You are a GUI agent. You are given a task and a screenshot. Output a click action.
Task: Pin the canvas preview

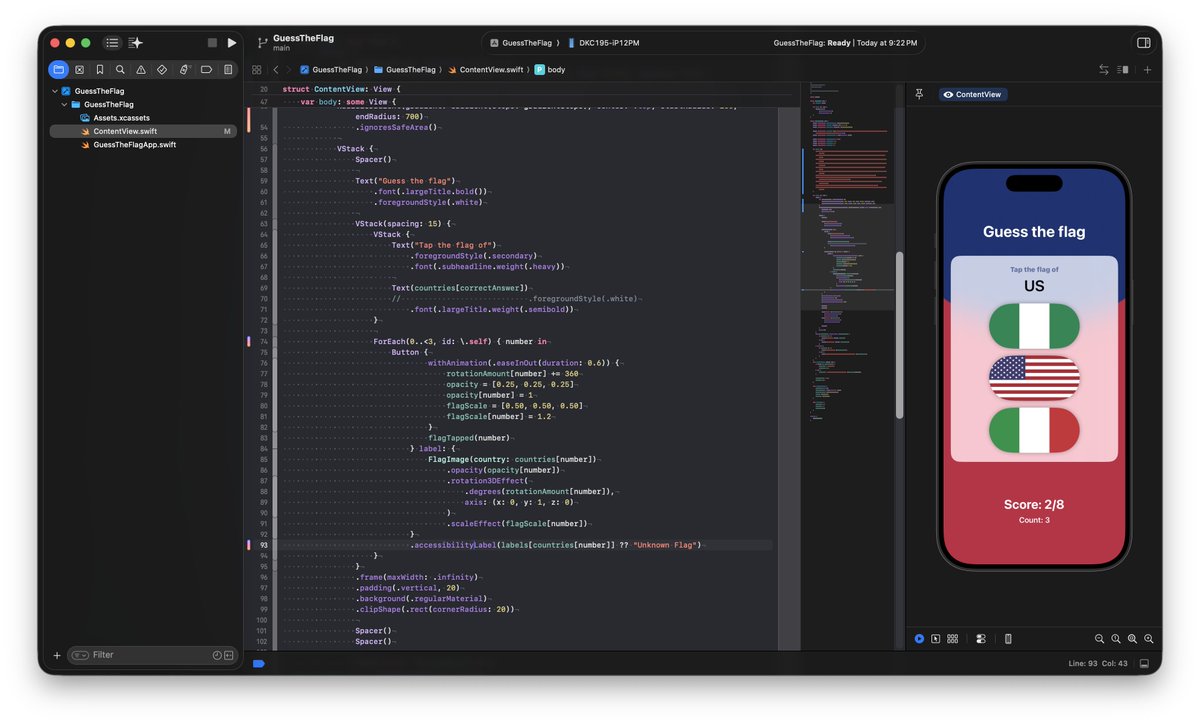click(x=919, y=94)
